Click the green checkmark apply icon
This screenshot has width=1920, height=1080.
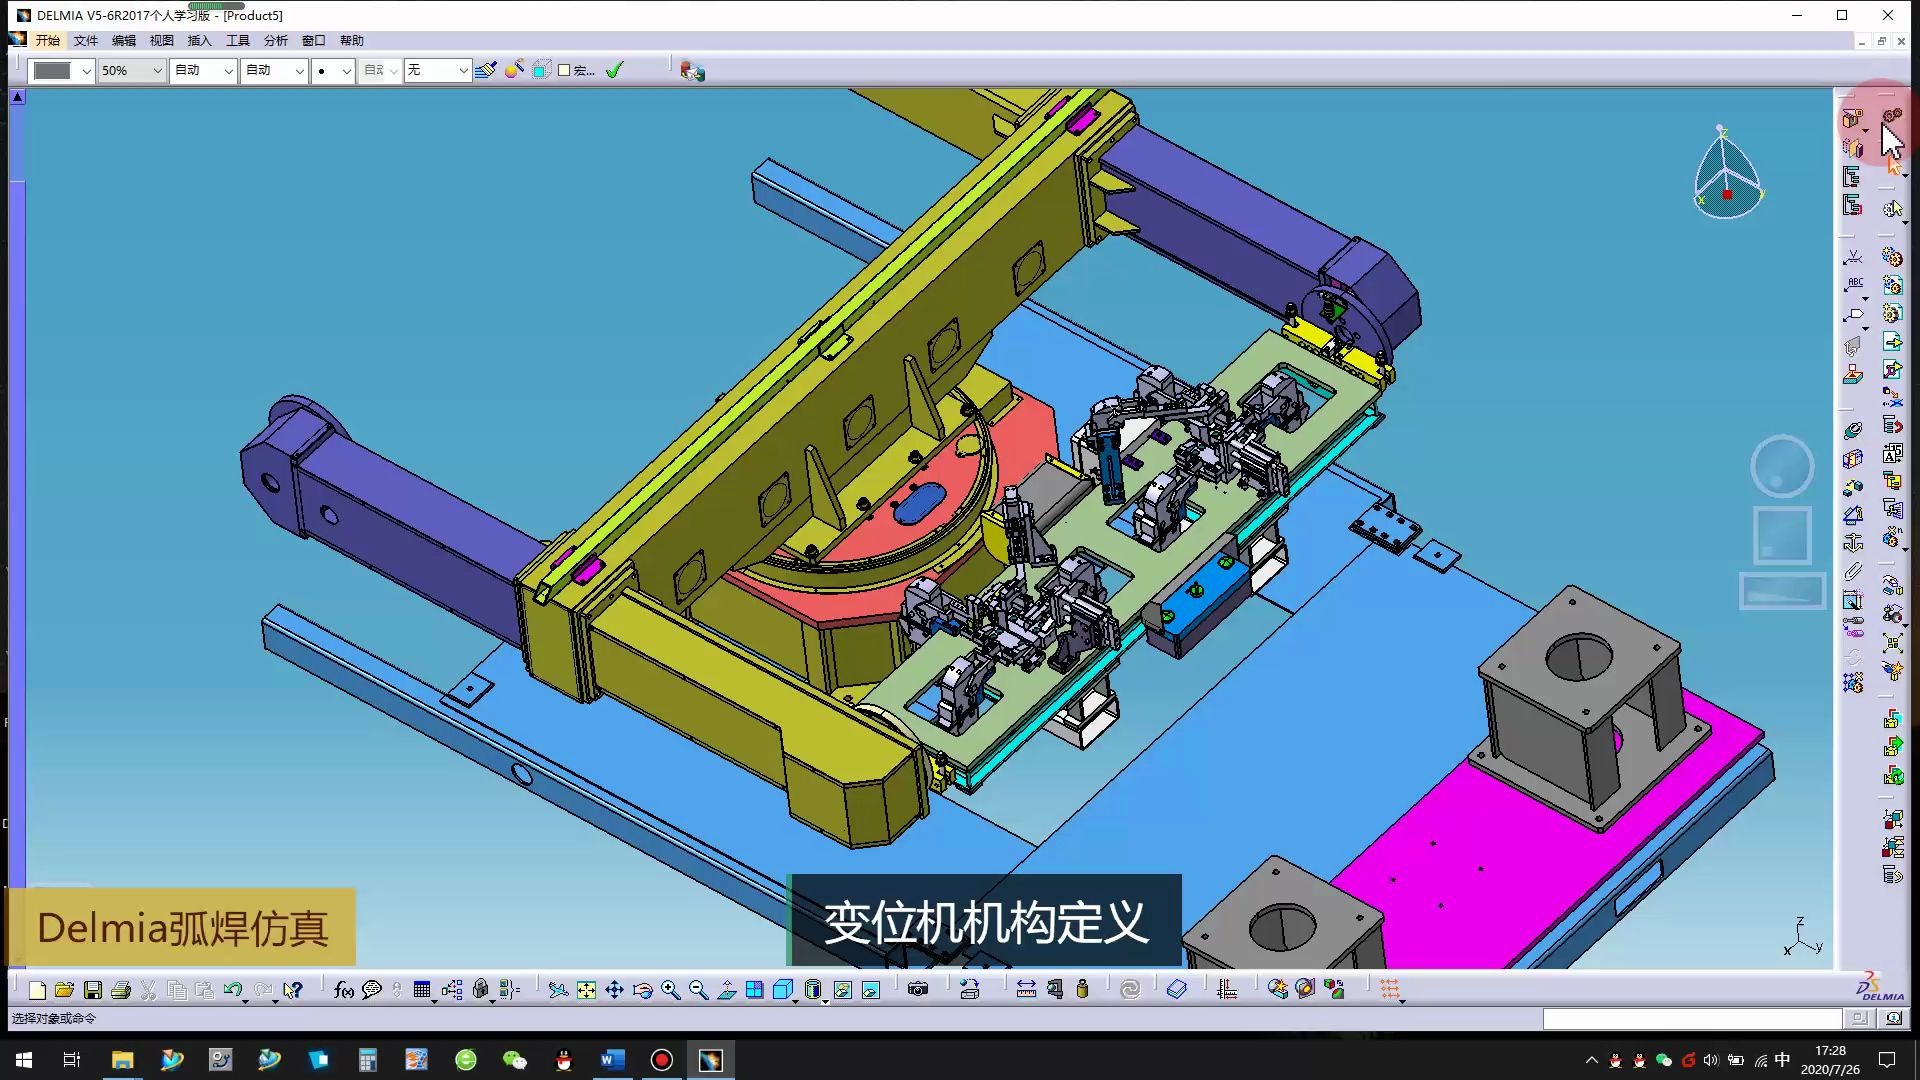[x=615, y=70]
